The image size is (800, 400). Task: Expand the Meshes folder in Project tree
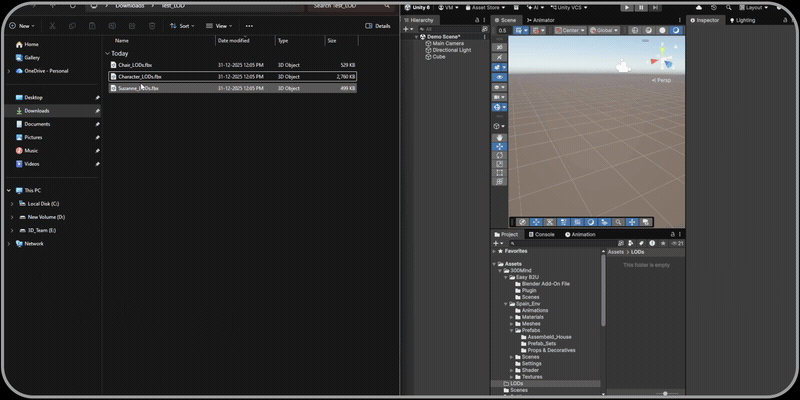point(511,323)
